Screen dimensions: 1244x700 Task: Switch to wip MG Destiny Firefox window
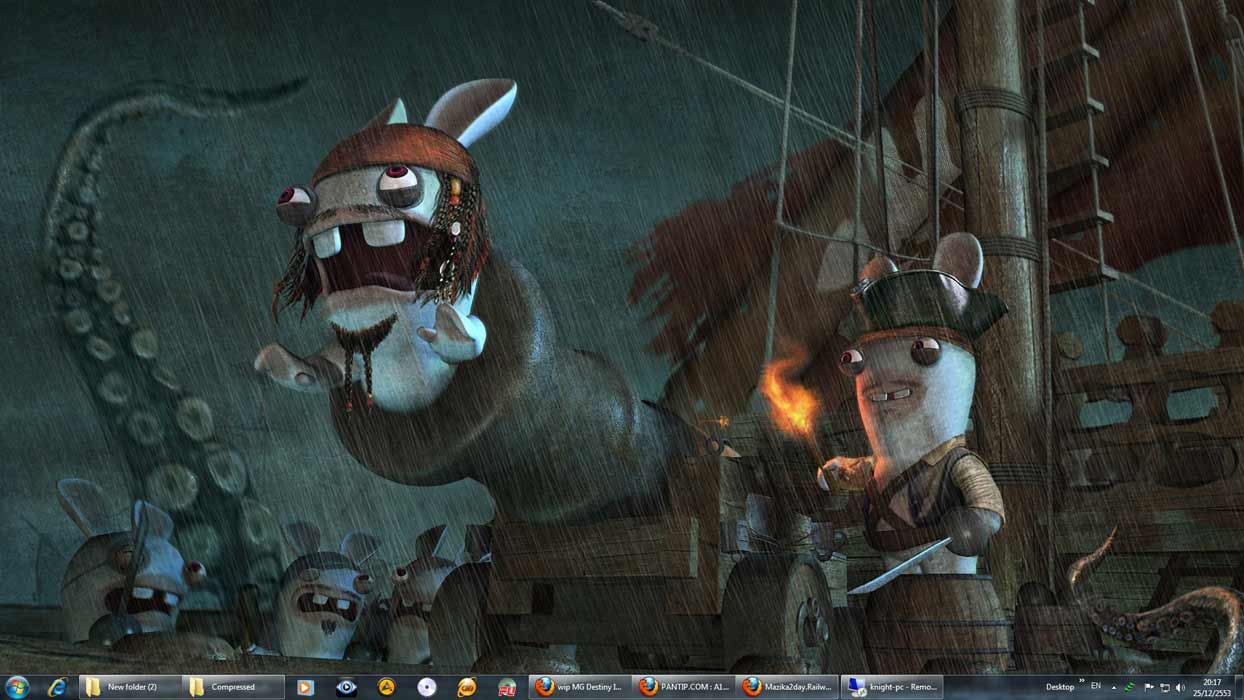tap(579, 687)
